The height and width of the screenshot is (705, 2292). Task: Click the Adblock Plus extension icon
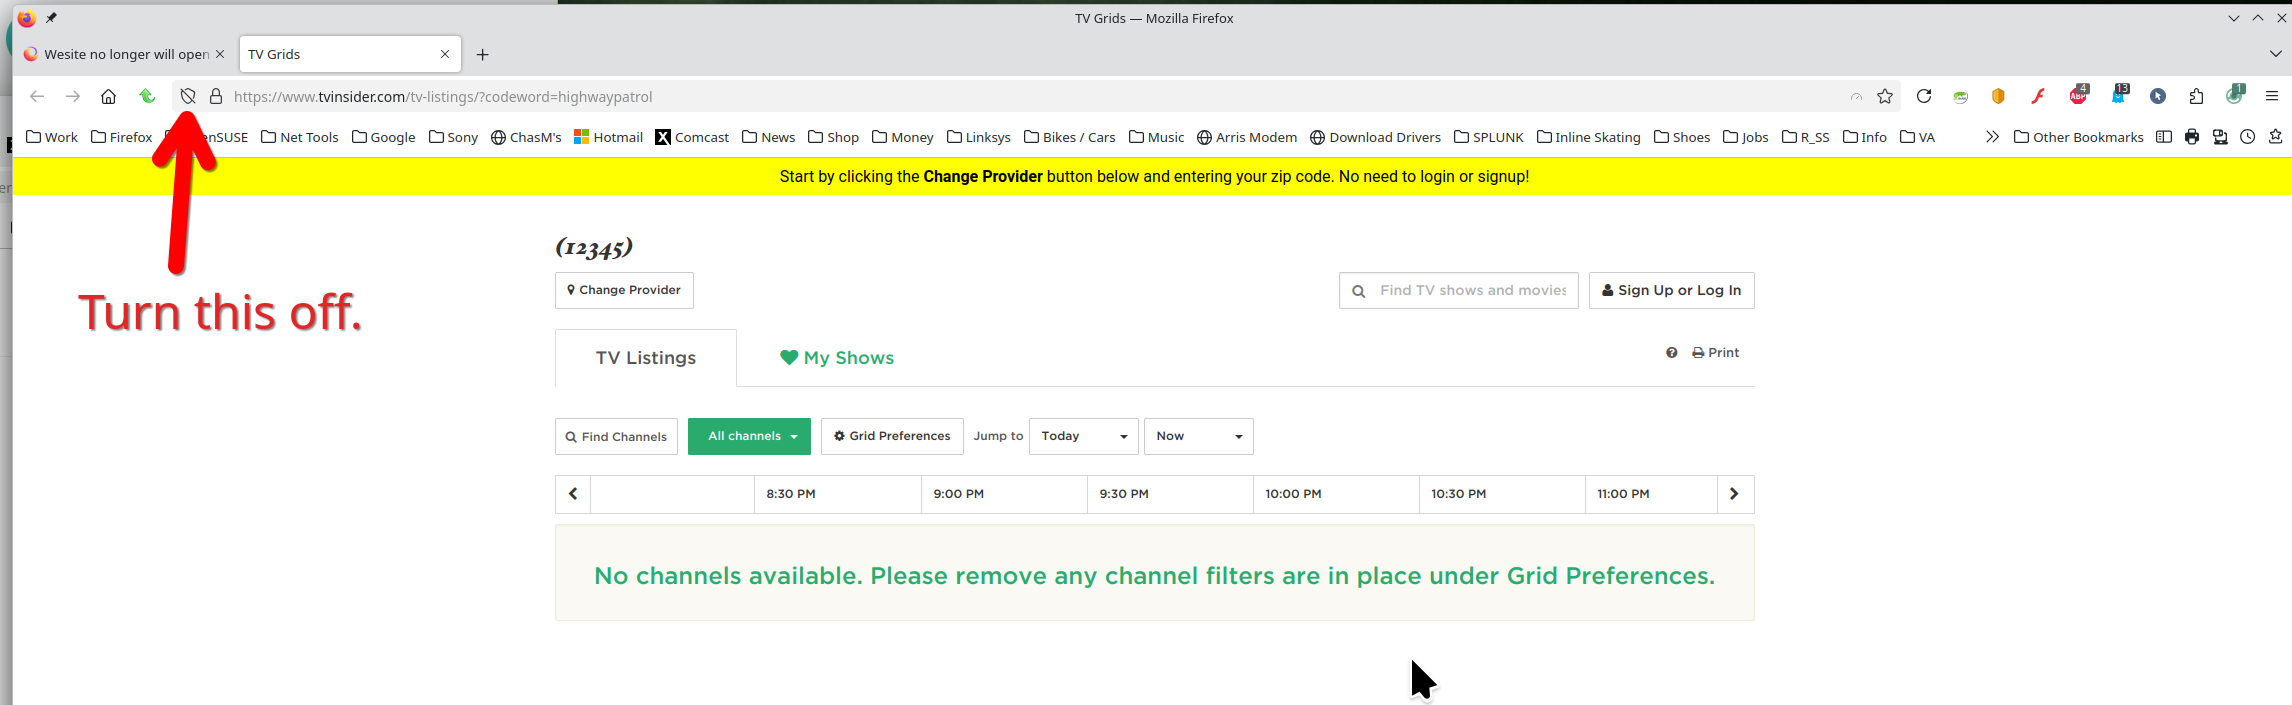point(2078,97)
